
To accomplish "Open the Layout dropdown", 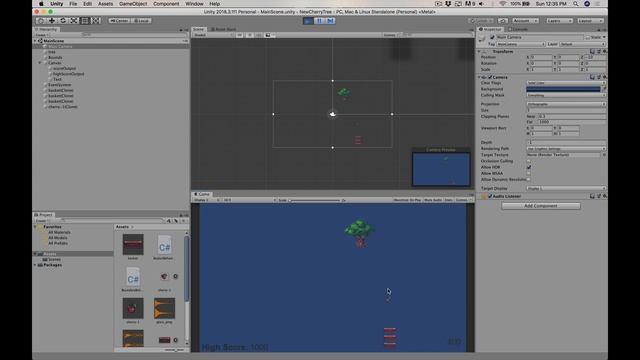I will coord(590,20).
